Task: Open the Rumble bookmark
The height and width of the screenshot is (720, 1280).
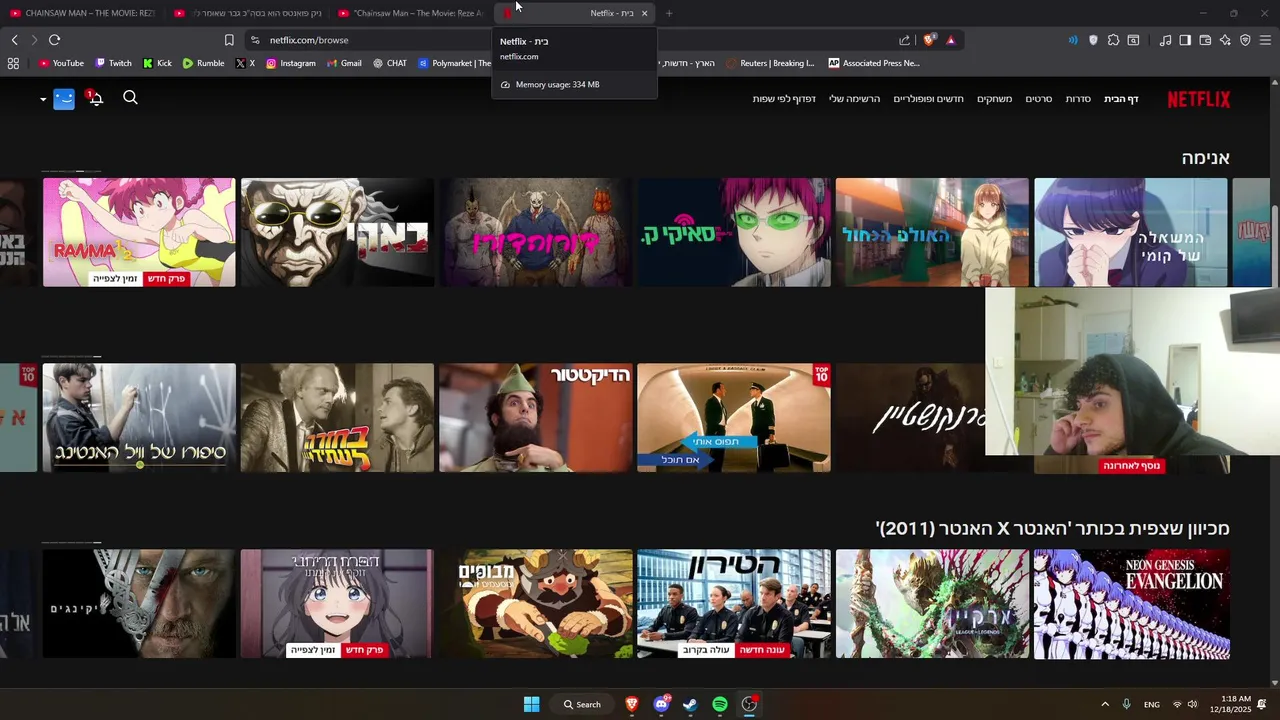Action: coord(203,63)
